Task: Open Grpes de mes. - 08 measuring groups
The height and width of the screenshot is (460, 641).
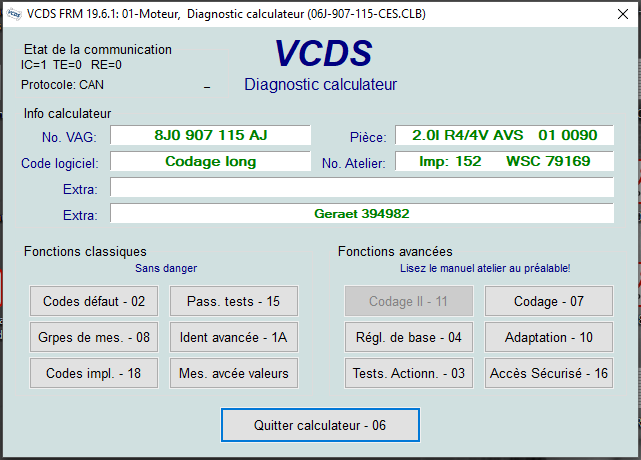Action: coord(95,337)
